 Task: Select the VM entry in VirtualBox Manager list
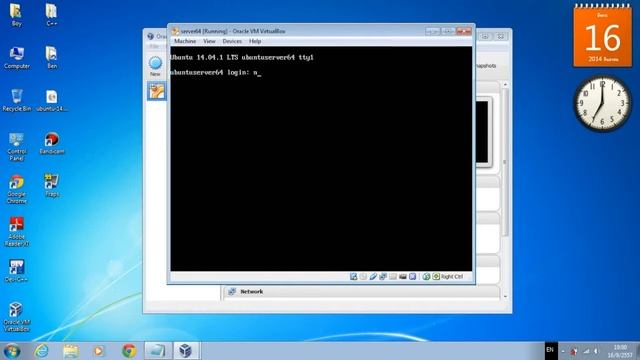tap(157, 91)
